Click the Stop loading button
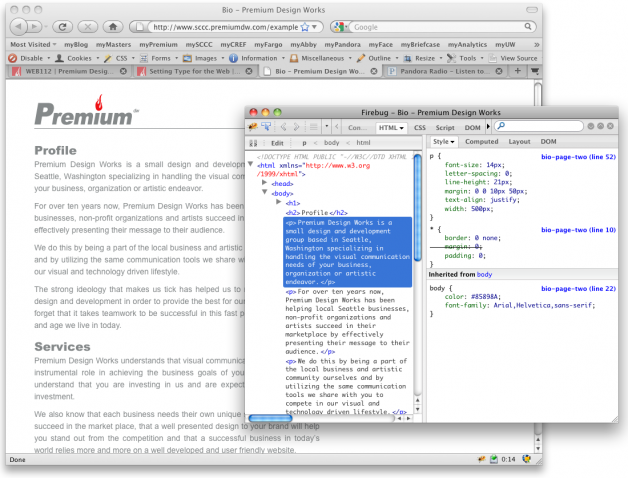This screenshot has height=478, width=628. point(88,27)
